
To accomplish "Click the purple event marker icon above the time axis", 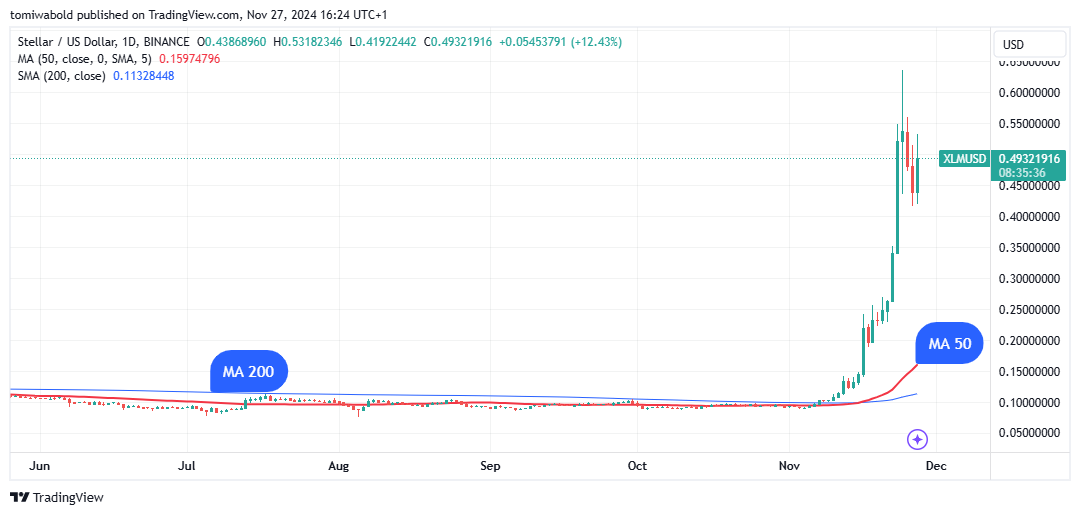I will coord(918,438).
